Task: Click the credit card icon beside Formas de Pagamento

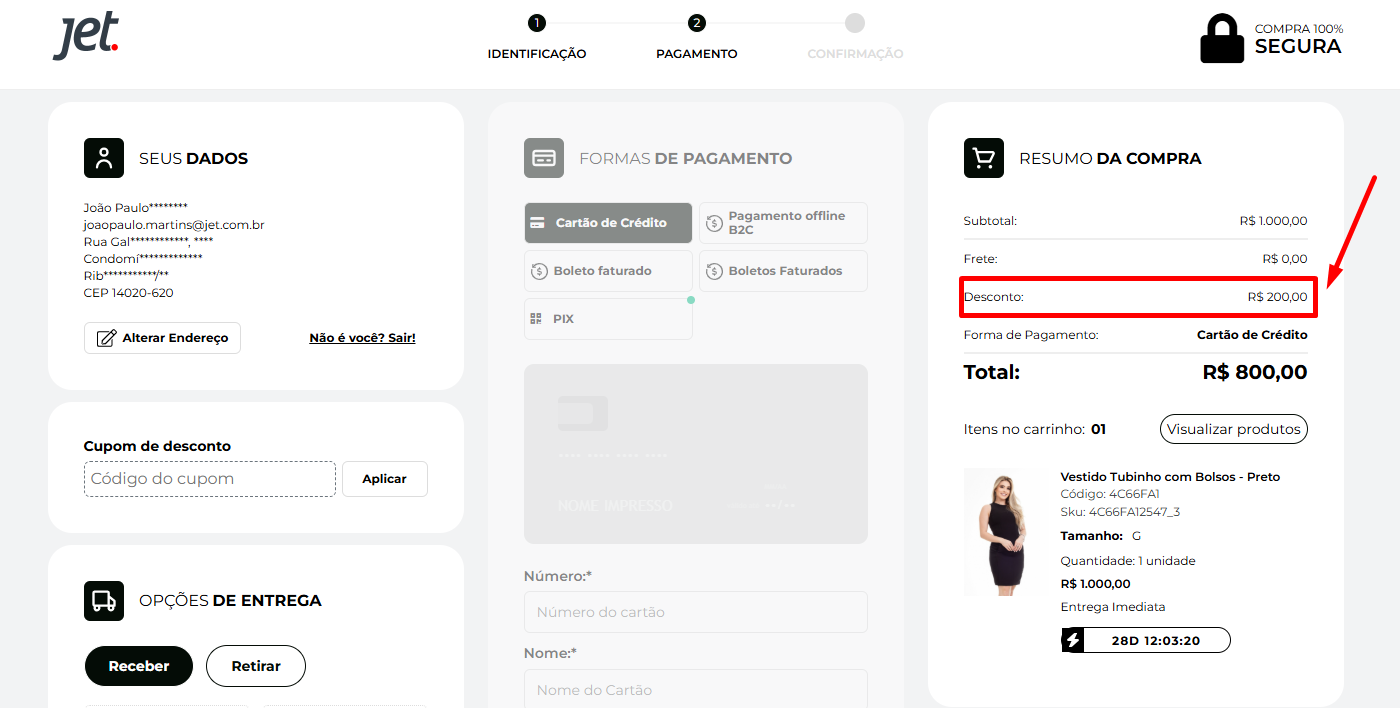Action: tap(544, 158)
